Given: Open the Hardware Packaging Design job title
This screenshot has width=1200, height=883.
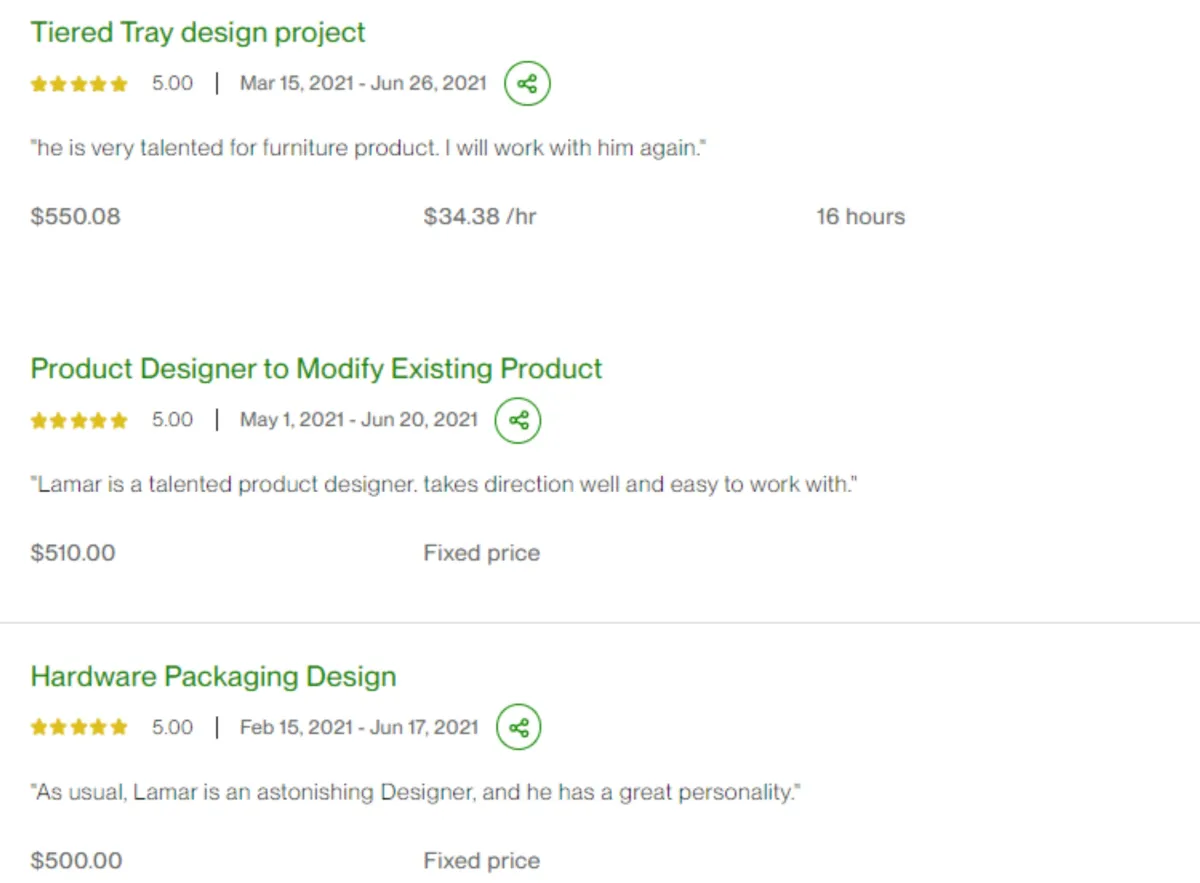Looking at the screenshot, I should (x=213, y=677).
